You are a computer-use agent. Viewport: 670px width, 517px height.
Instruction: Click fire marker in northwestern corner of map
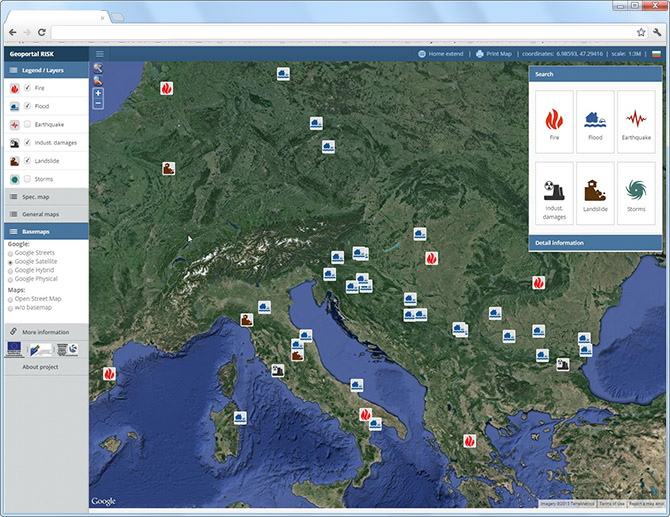(x=167, y=88)
